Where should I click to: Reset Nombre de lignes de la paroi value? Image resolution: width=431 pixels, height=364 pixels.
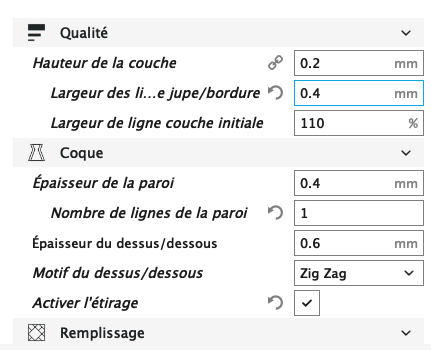[275, 213]
